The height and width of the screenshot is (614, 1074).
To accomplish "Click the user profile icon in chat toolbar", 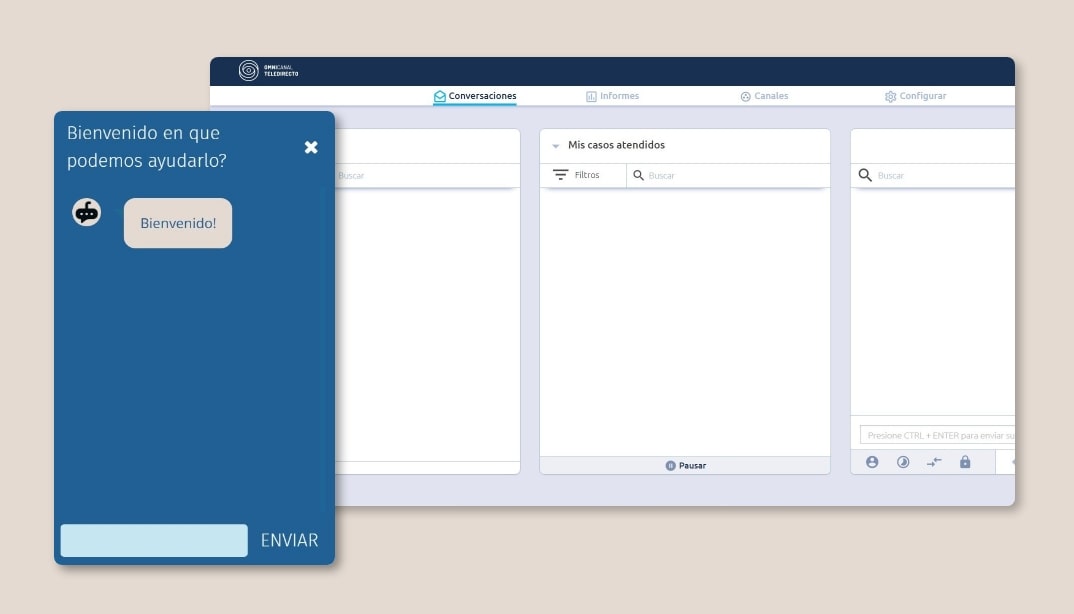I will click(872, 462).
